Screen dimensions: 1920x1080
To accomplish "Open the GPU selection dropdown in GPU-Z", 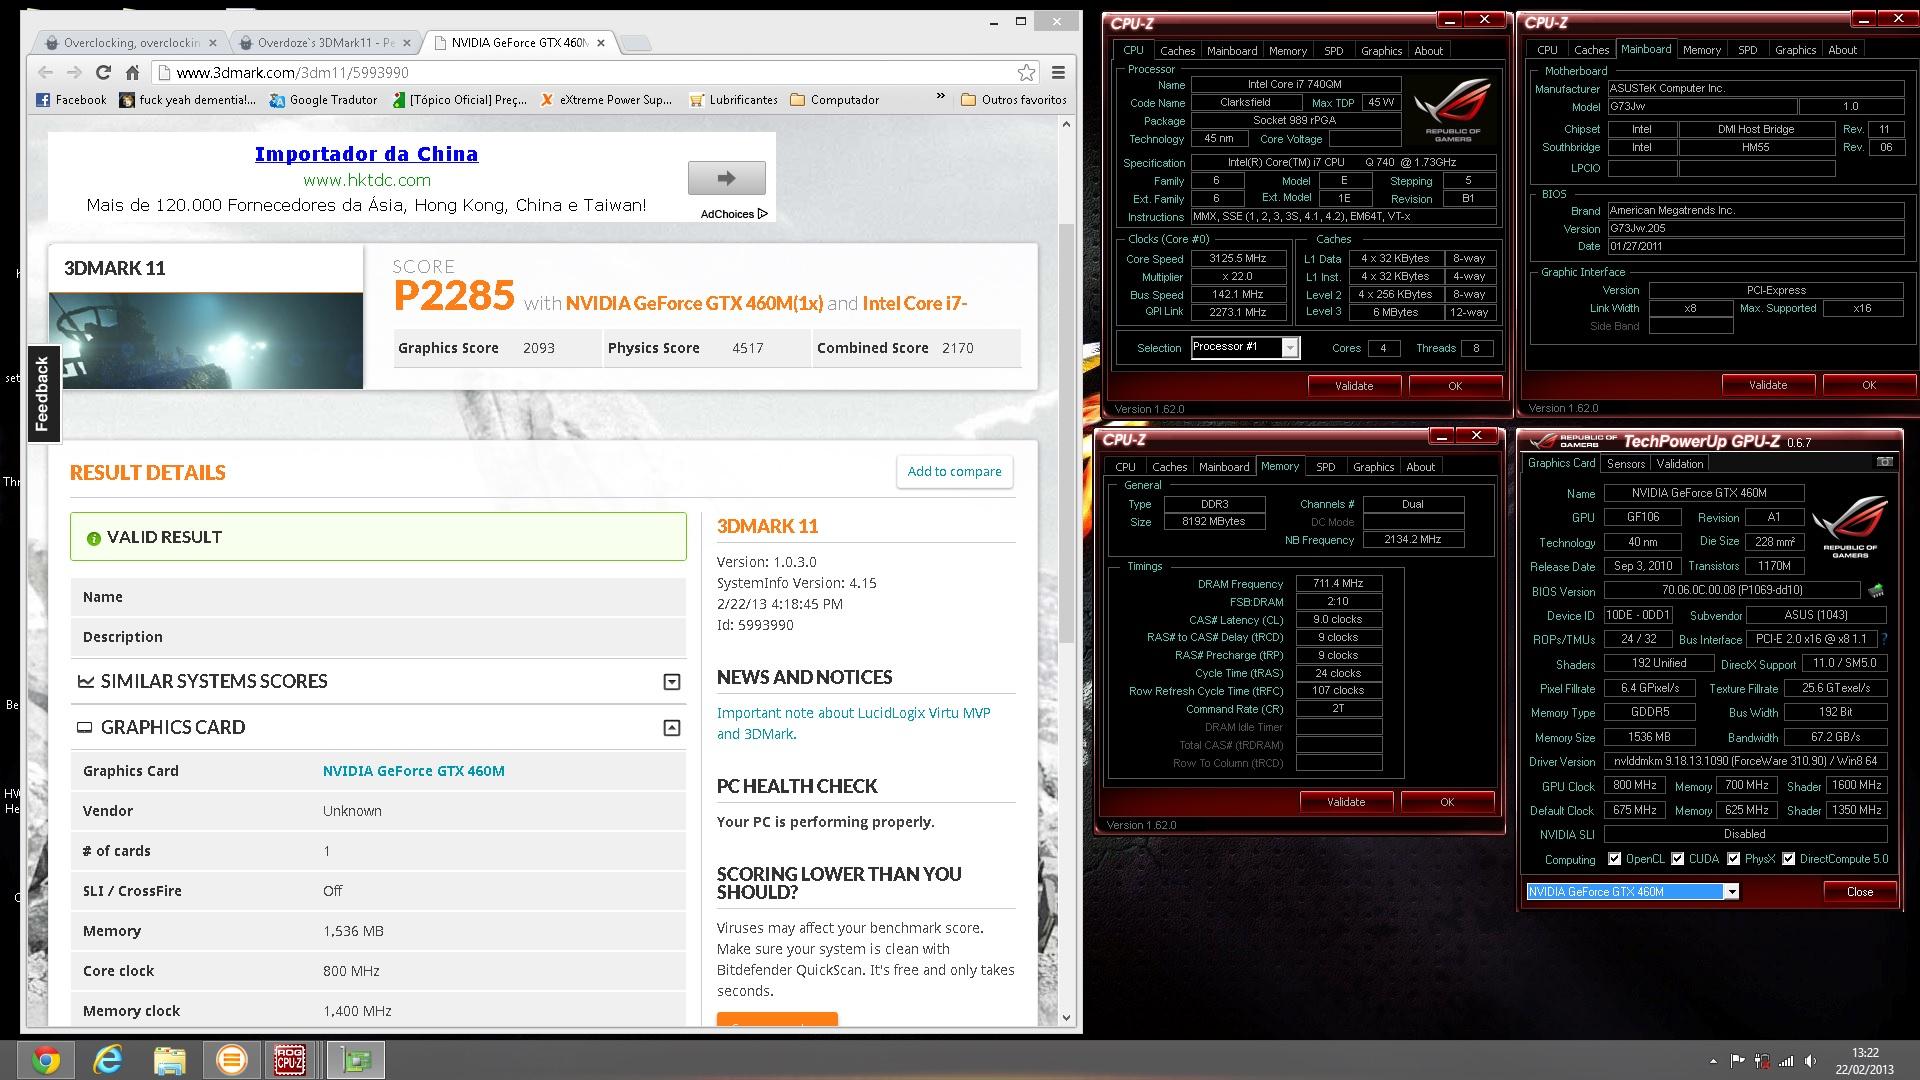I will (x=1732, y=892).
